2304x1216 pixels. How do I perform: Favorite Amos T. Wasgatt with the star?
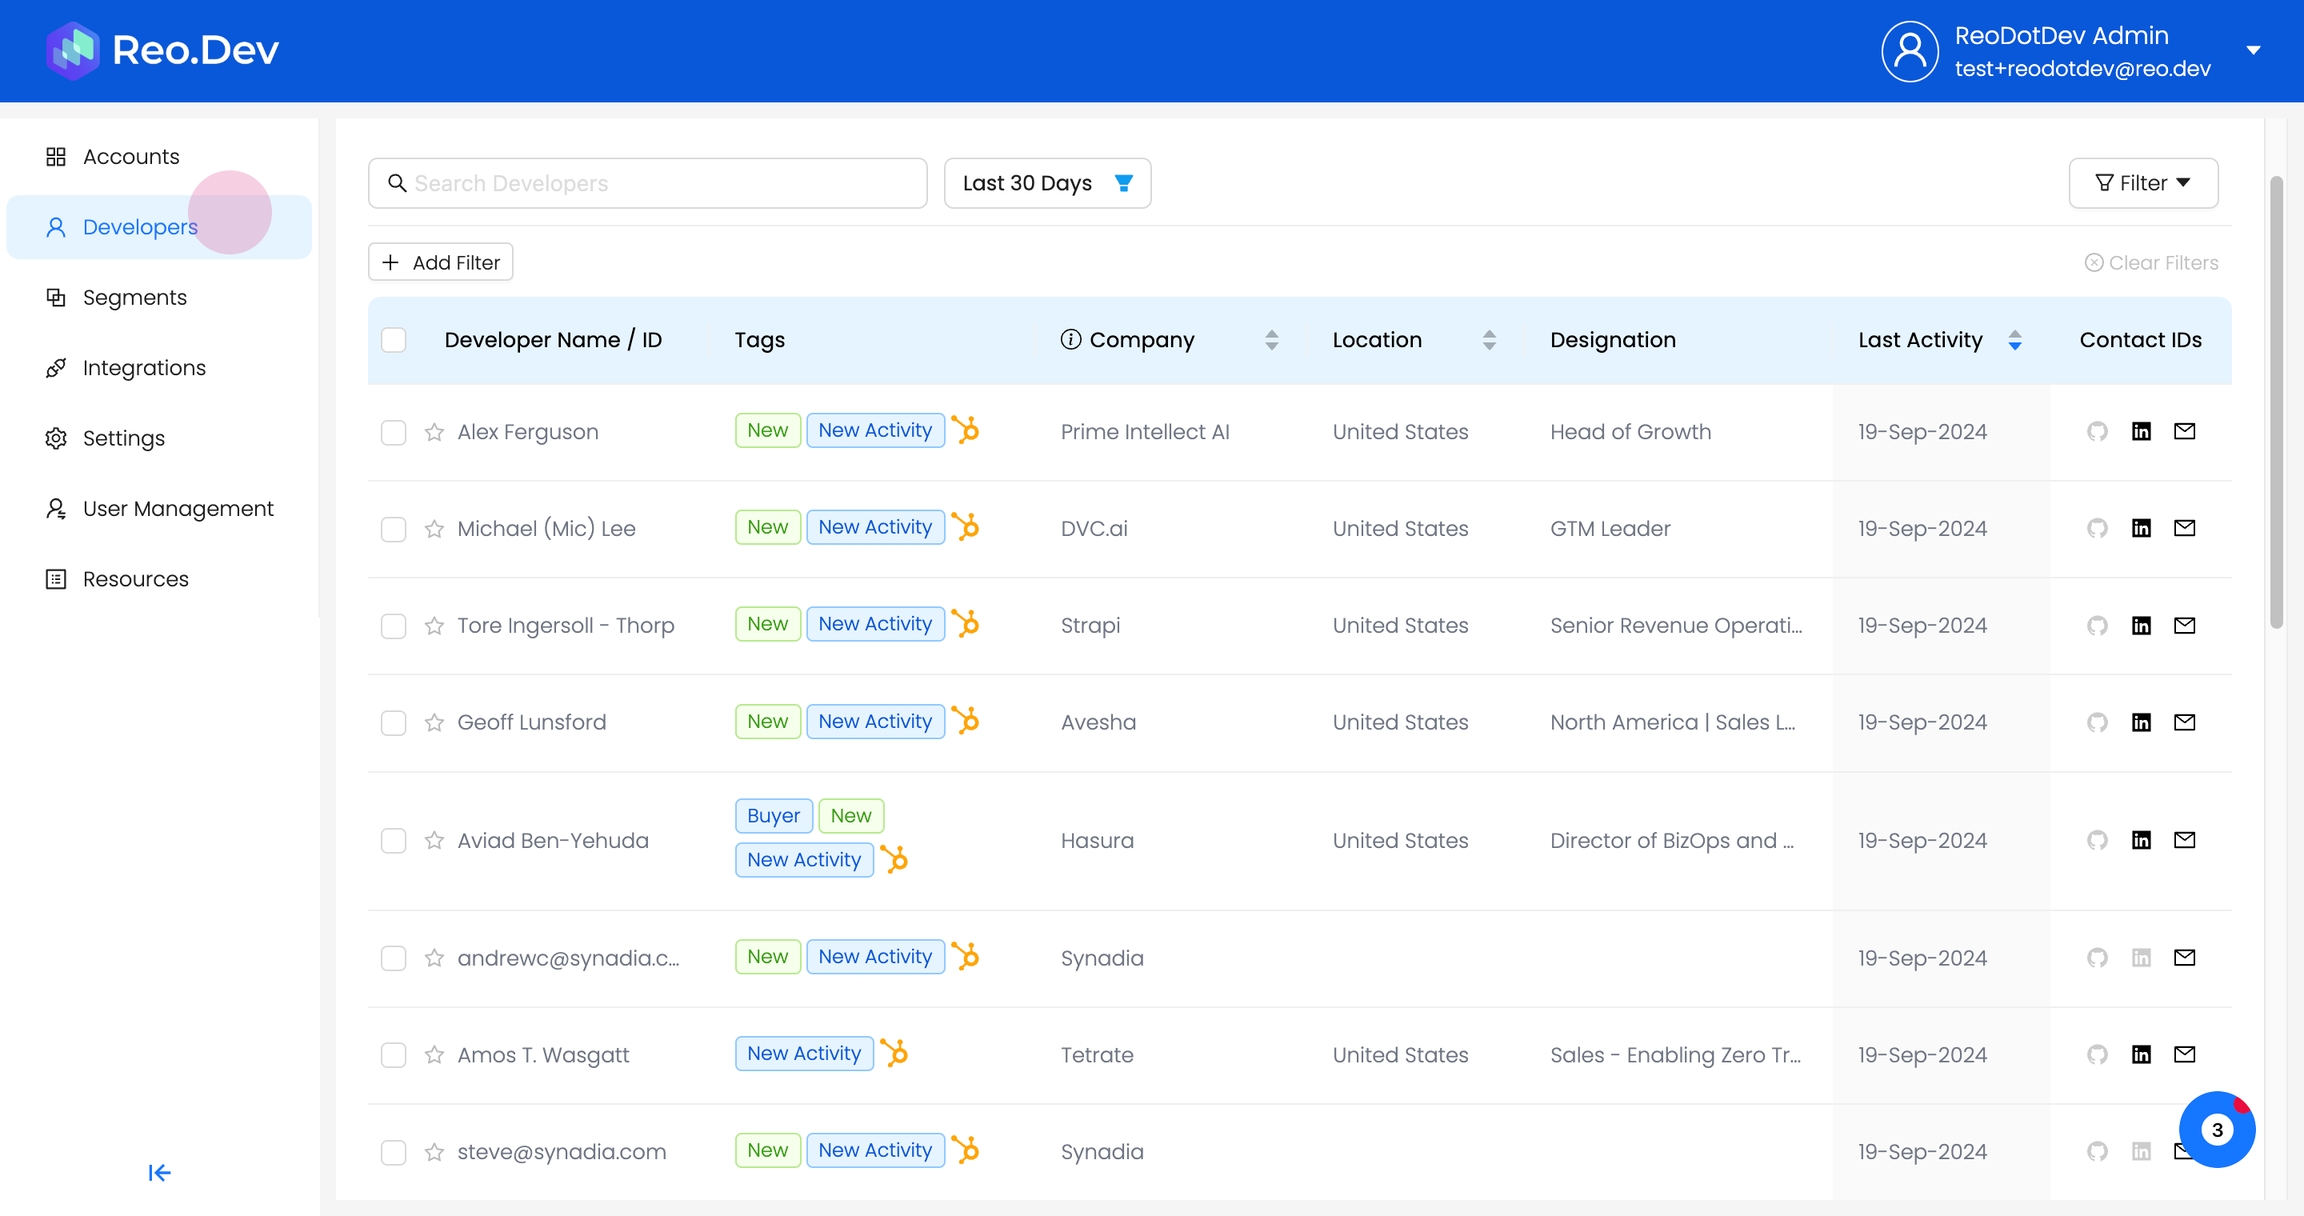pos(434,1055)
